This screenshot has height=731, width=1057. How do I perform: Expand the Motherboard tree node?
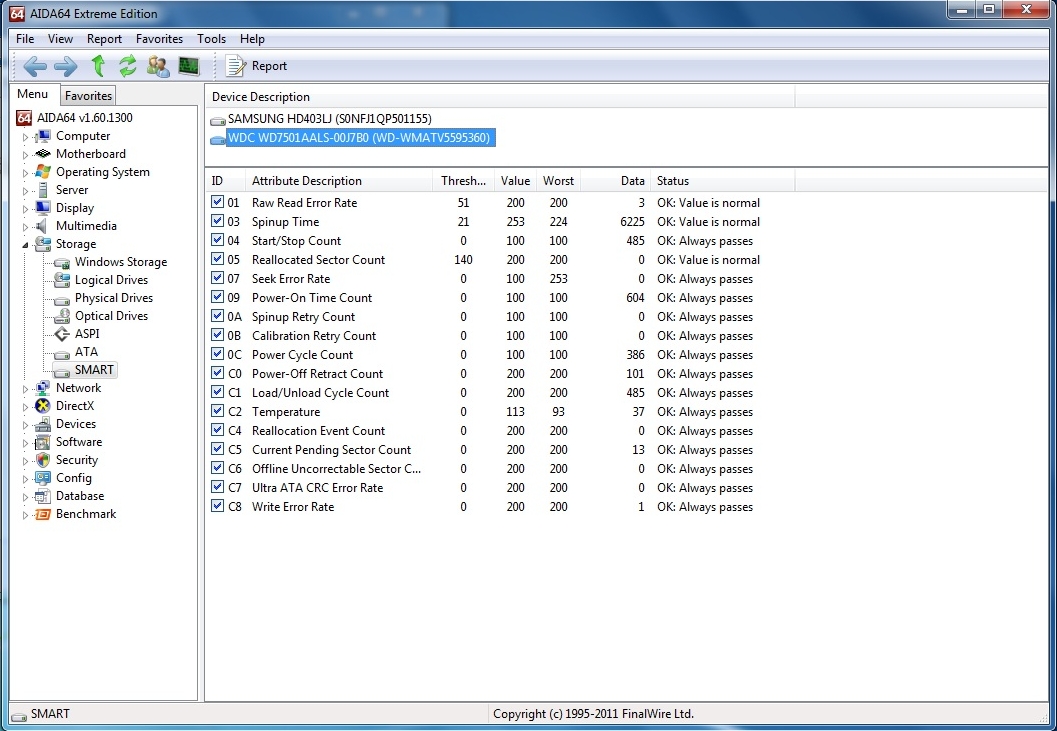point(26,155)
